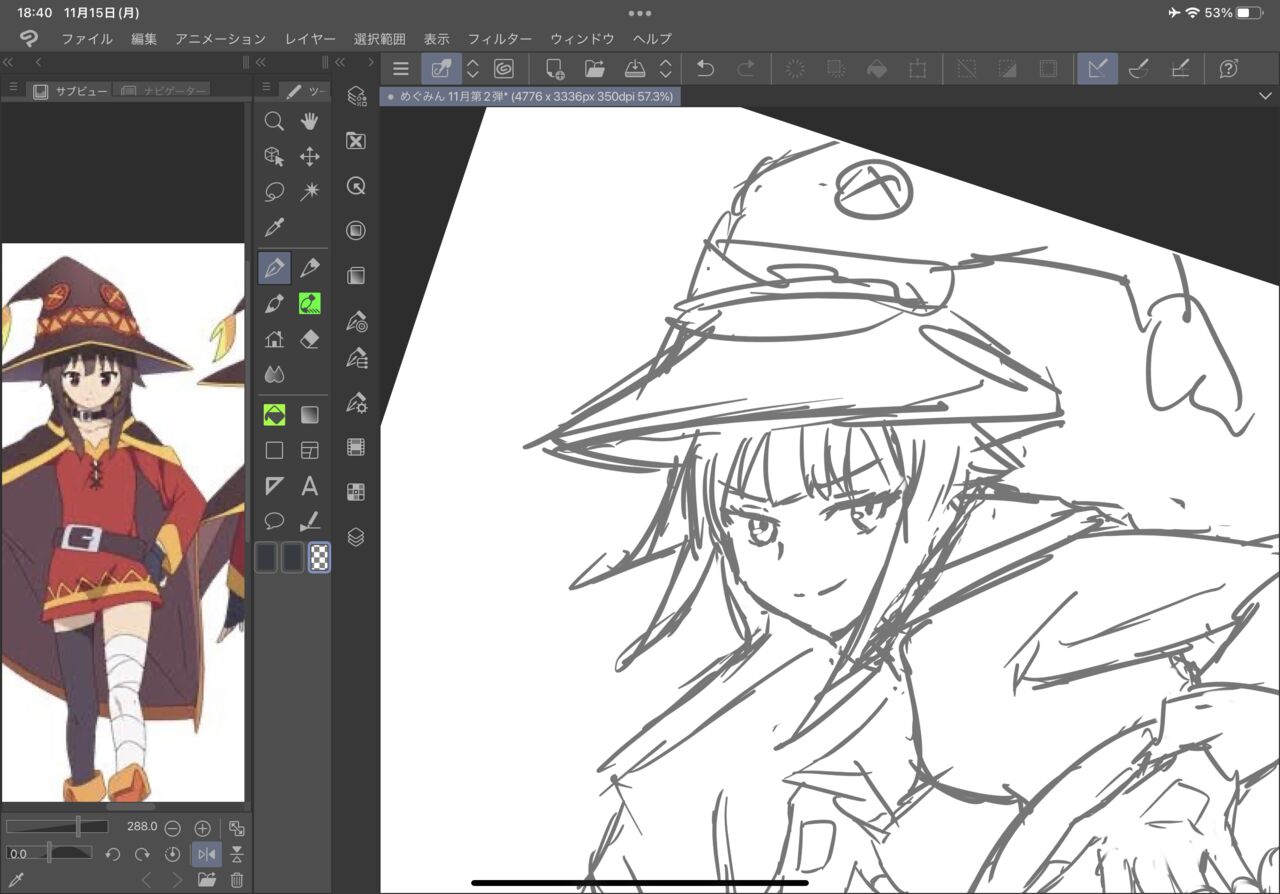Select the Lasso selection tool
Screen dimensions: 1280x894
[274, 191]
